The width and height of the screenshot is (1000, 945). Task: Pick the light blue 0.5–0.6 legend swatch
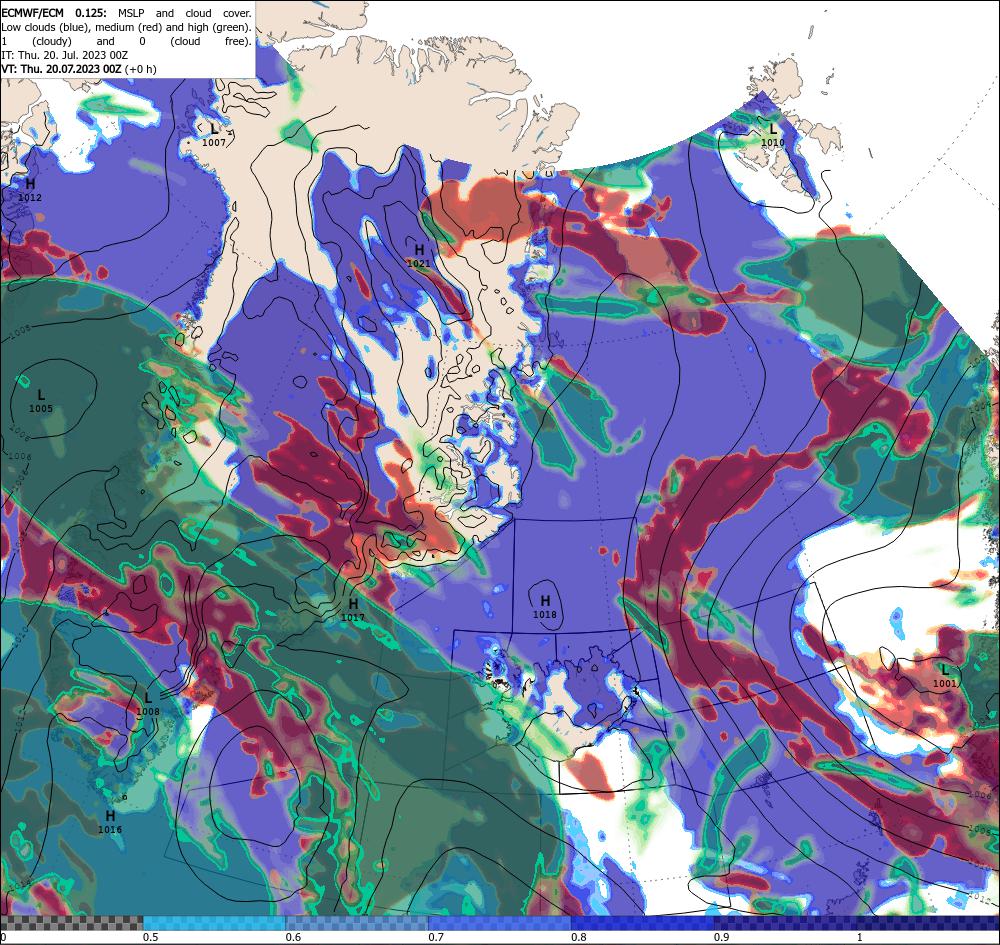214,923
